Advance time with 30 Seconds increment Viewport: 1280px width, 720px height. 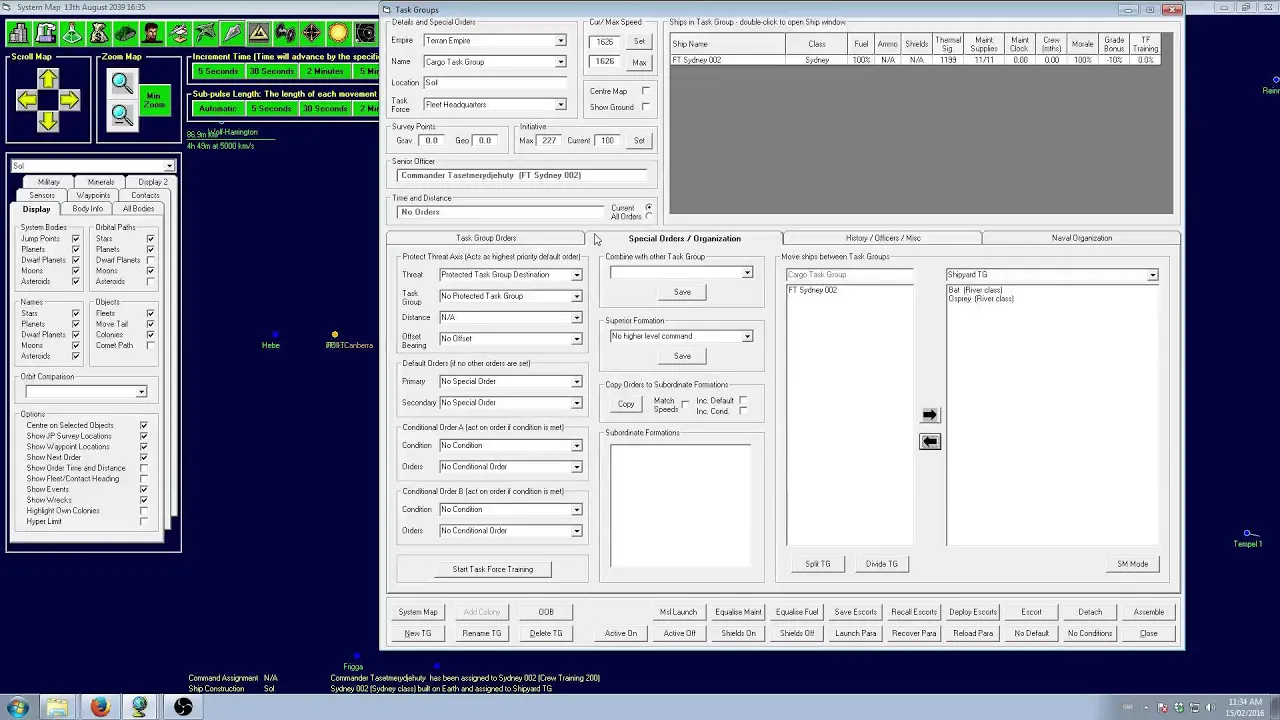point(271,72)
